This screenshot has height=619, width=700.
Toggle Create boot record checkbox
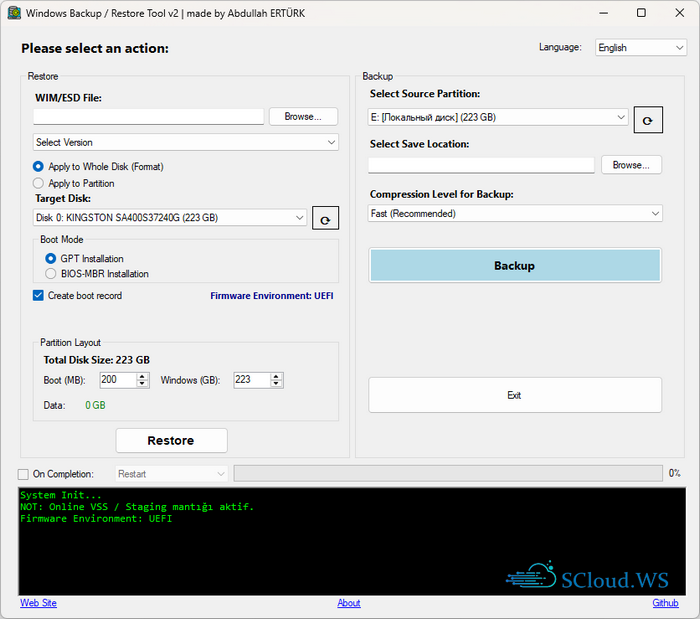click(39, 296)
